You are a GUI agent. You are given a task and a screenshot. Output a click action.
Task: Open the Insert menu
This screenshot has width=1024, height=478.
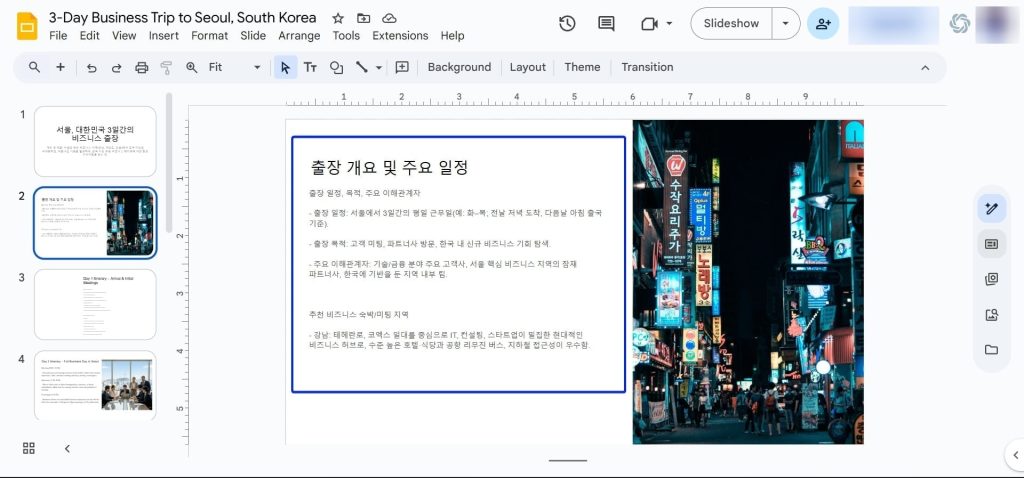click(163, 36)
